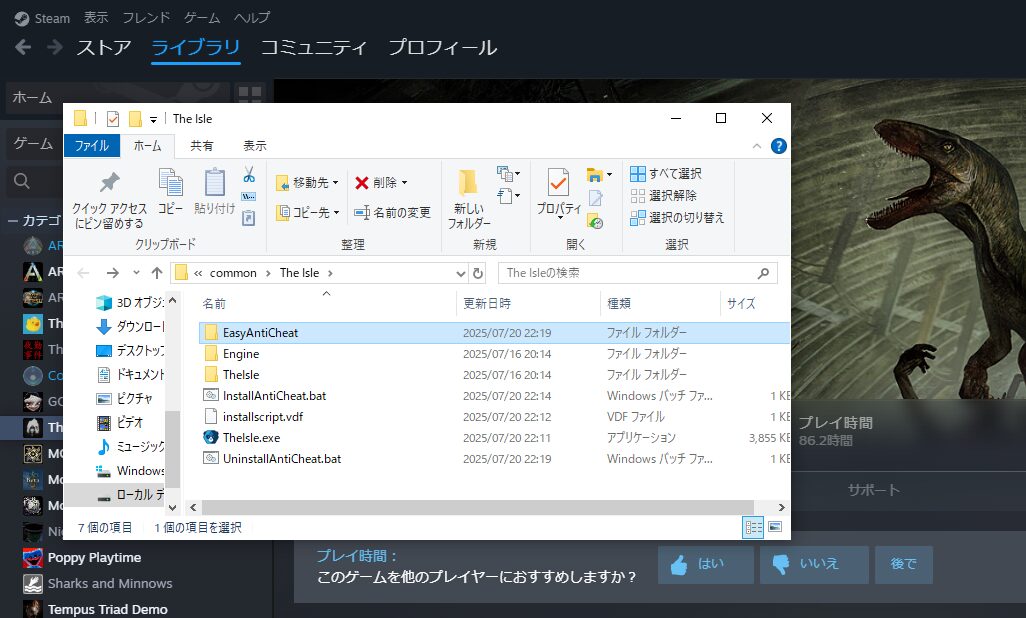This screenshot has height=618, width=1026.
Task: Switch to large icons view in status bar
Action: pos(775,527)
